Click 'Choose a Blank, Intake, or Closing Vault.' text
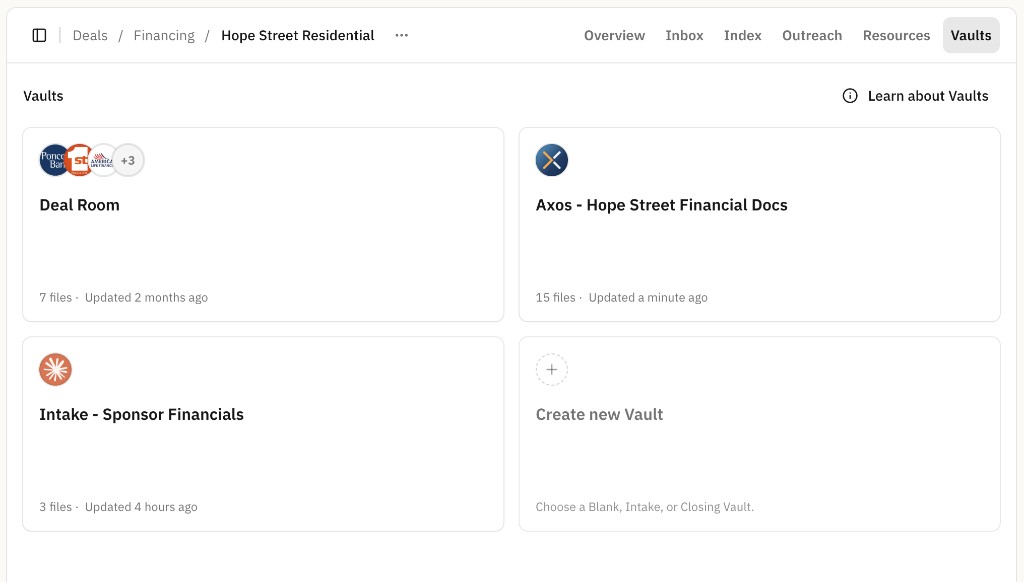 [x=645, y=507]
